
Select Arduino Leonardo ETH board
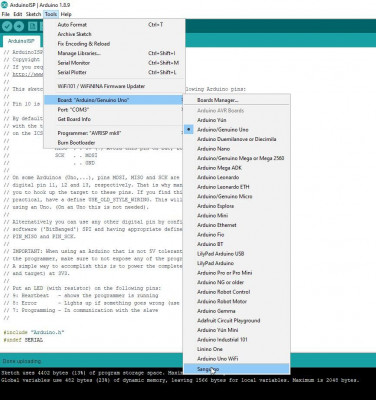pyautogui.click(x=237, y=187)
